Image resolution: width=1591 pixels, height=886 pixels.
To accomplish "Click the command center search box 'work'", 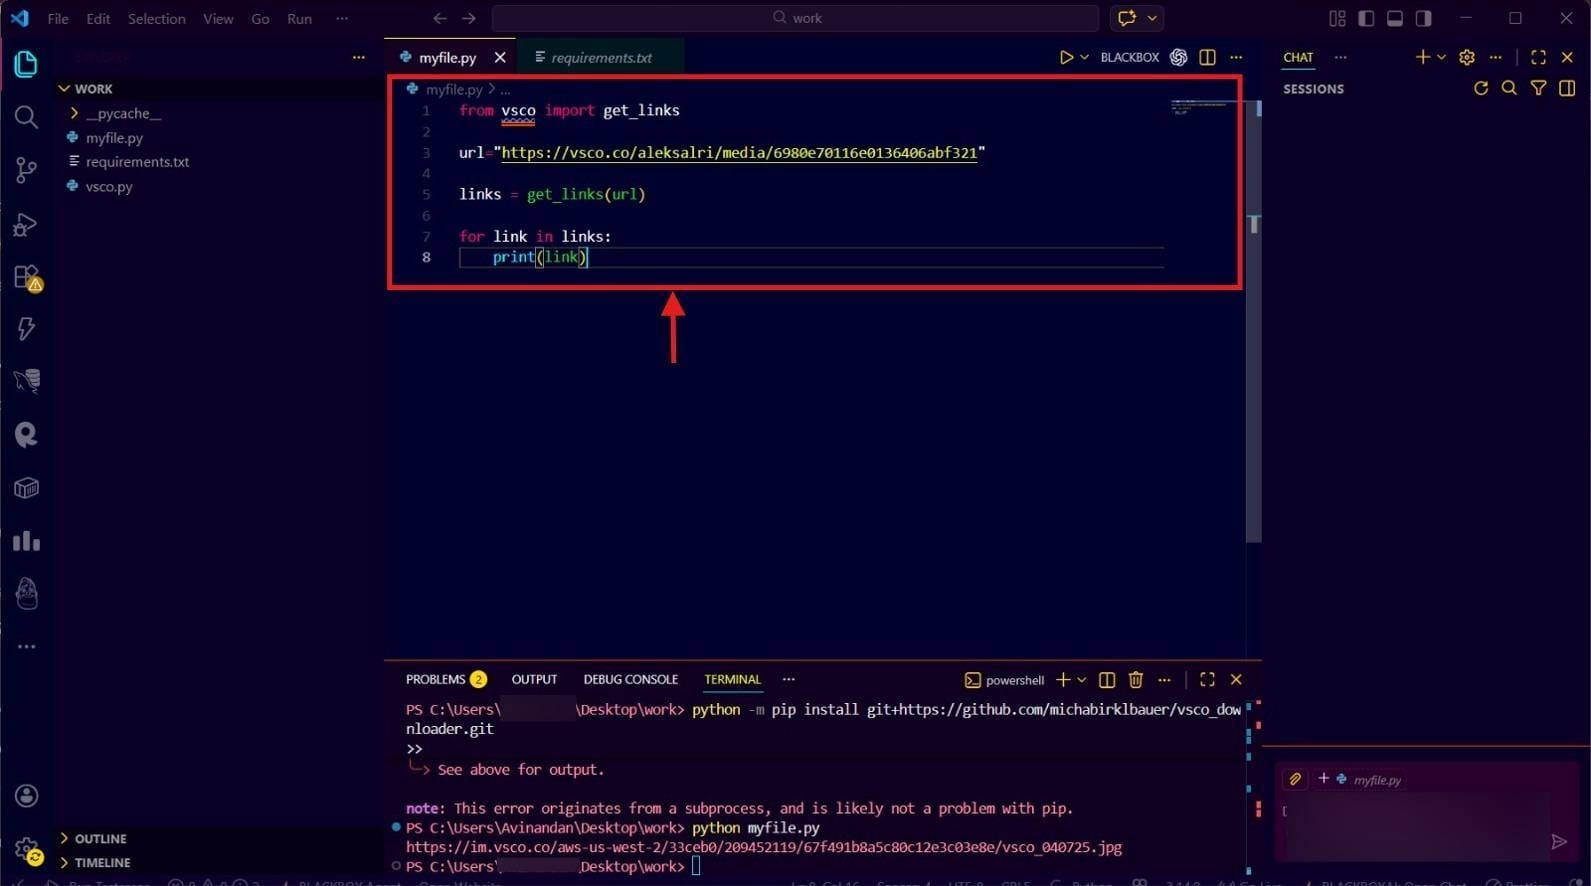I will [x=795, y=18].
